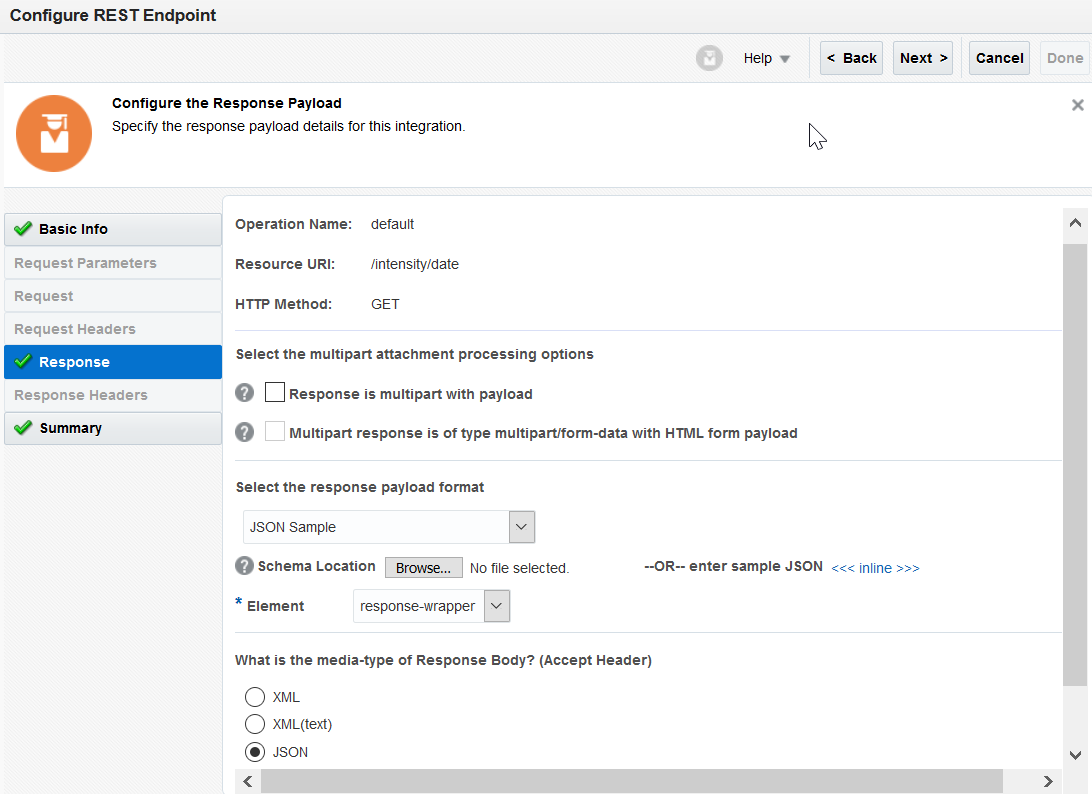Image resolution: width=1092 pixels, height=794 pixels.
Task: Click the Cancel button
Action: click(999, 58)
